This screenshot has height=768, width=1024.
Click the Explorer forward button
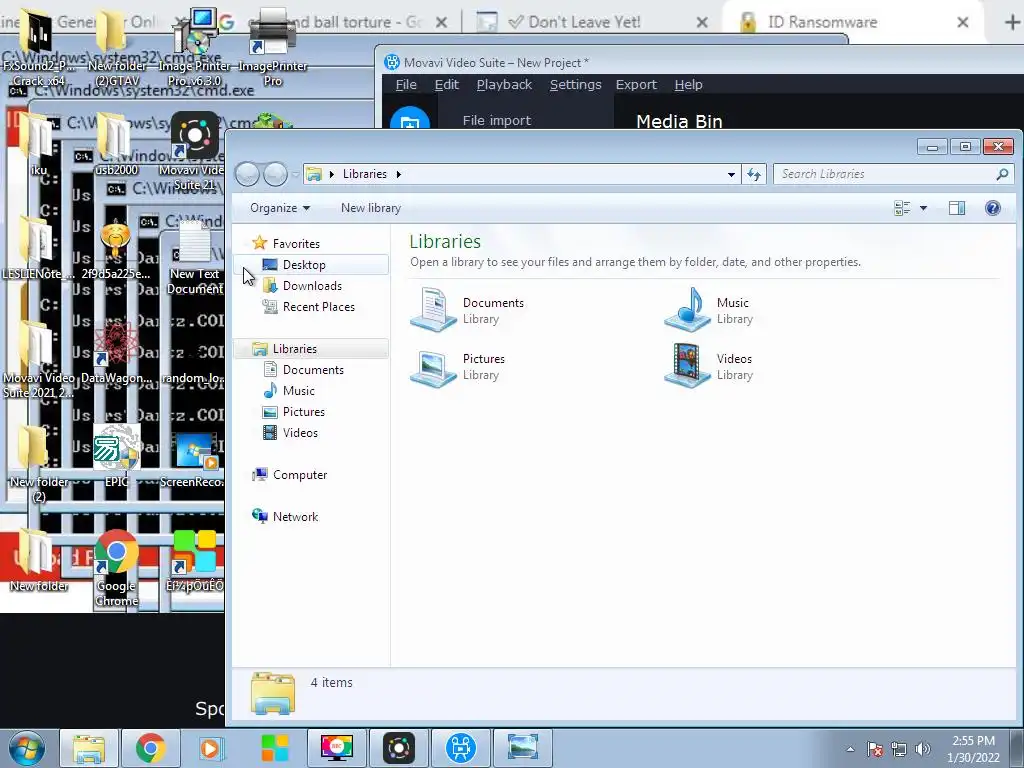[275, 174]
